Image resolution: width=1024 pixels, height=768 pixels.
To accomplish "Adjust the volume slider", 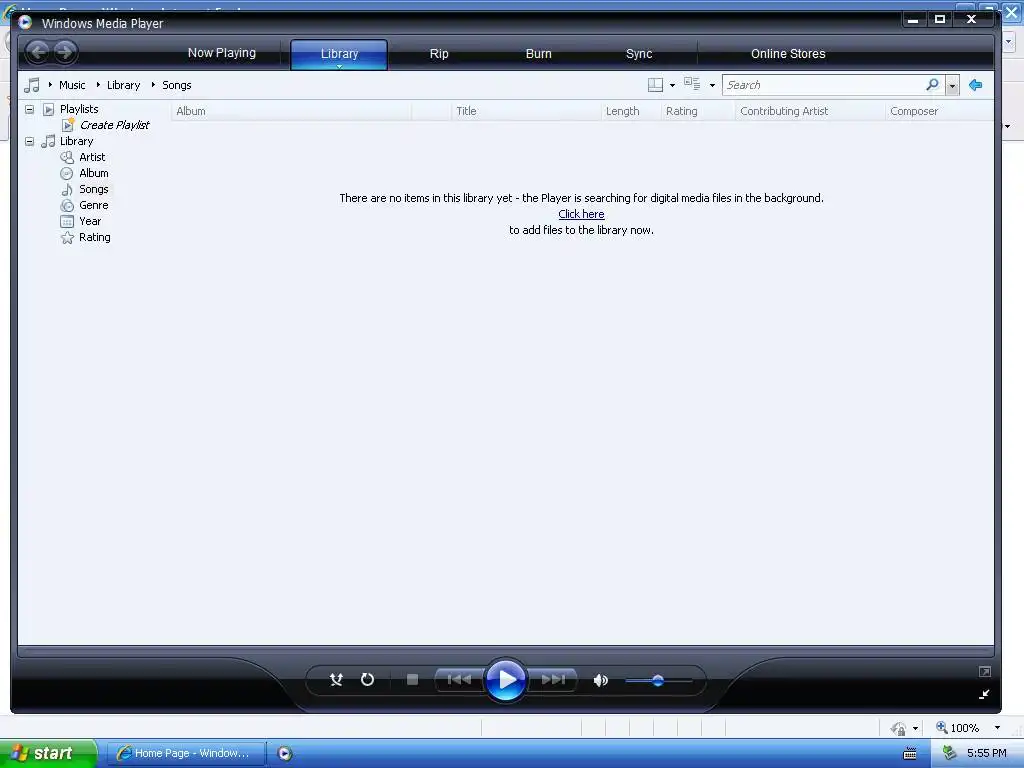I will (658, 680).
